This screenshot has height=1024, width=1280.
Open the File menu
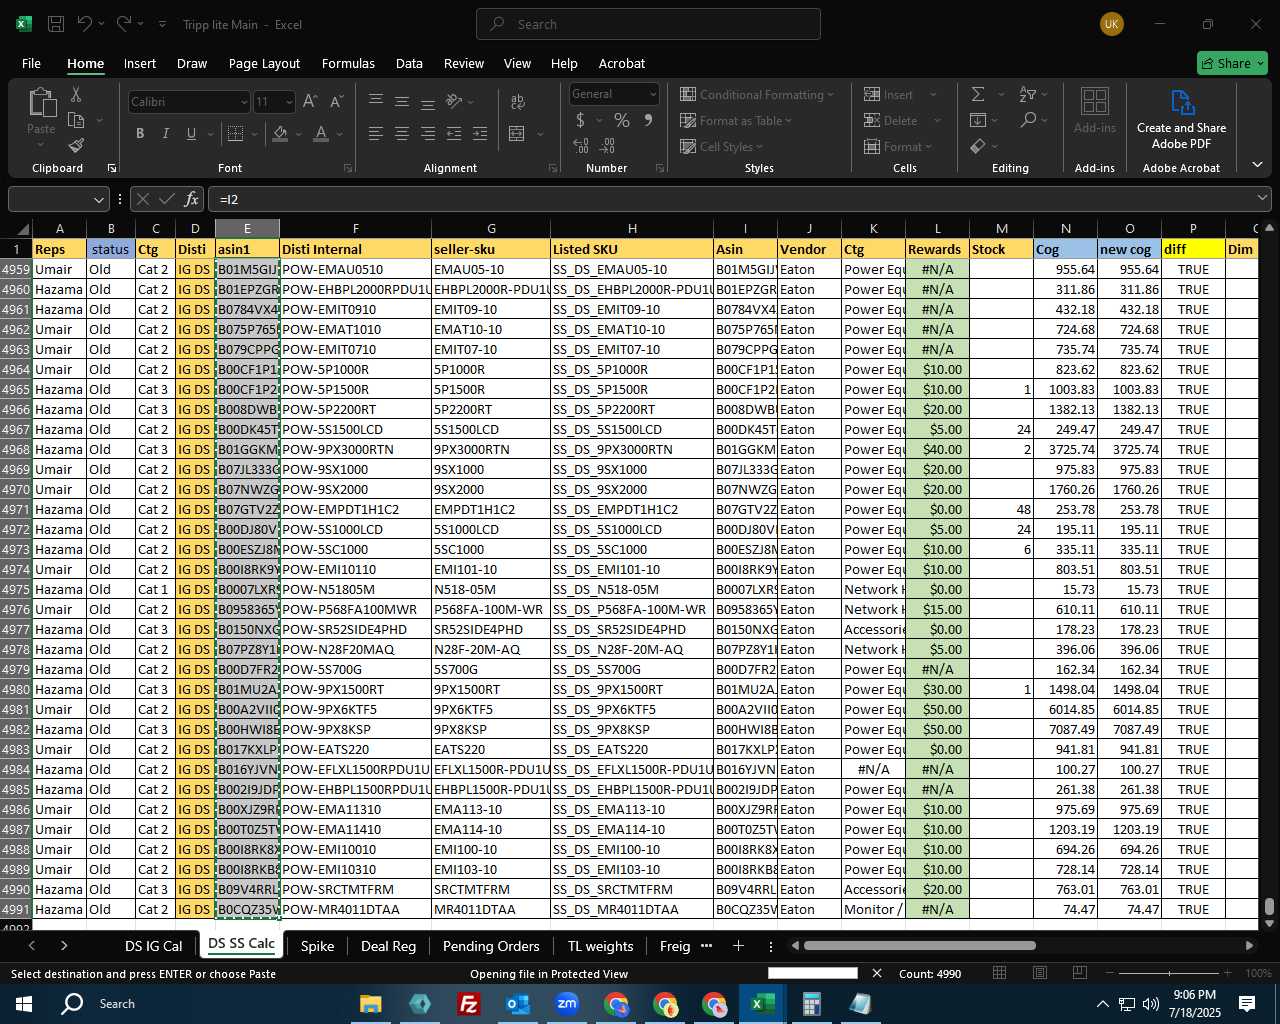tap(31, 63)
